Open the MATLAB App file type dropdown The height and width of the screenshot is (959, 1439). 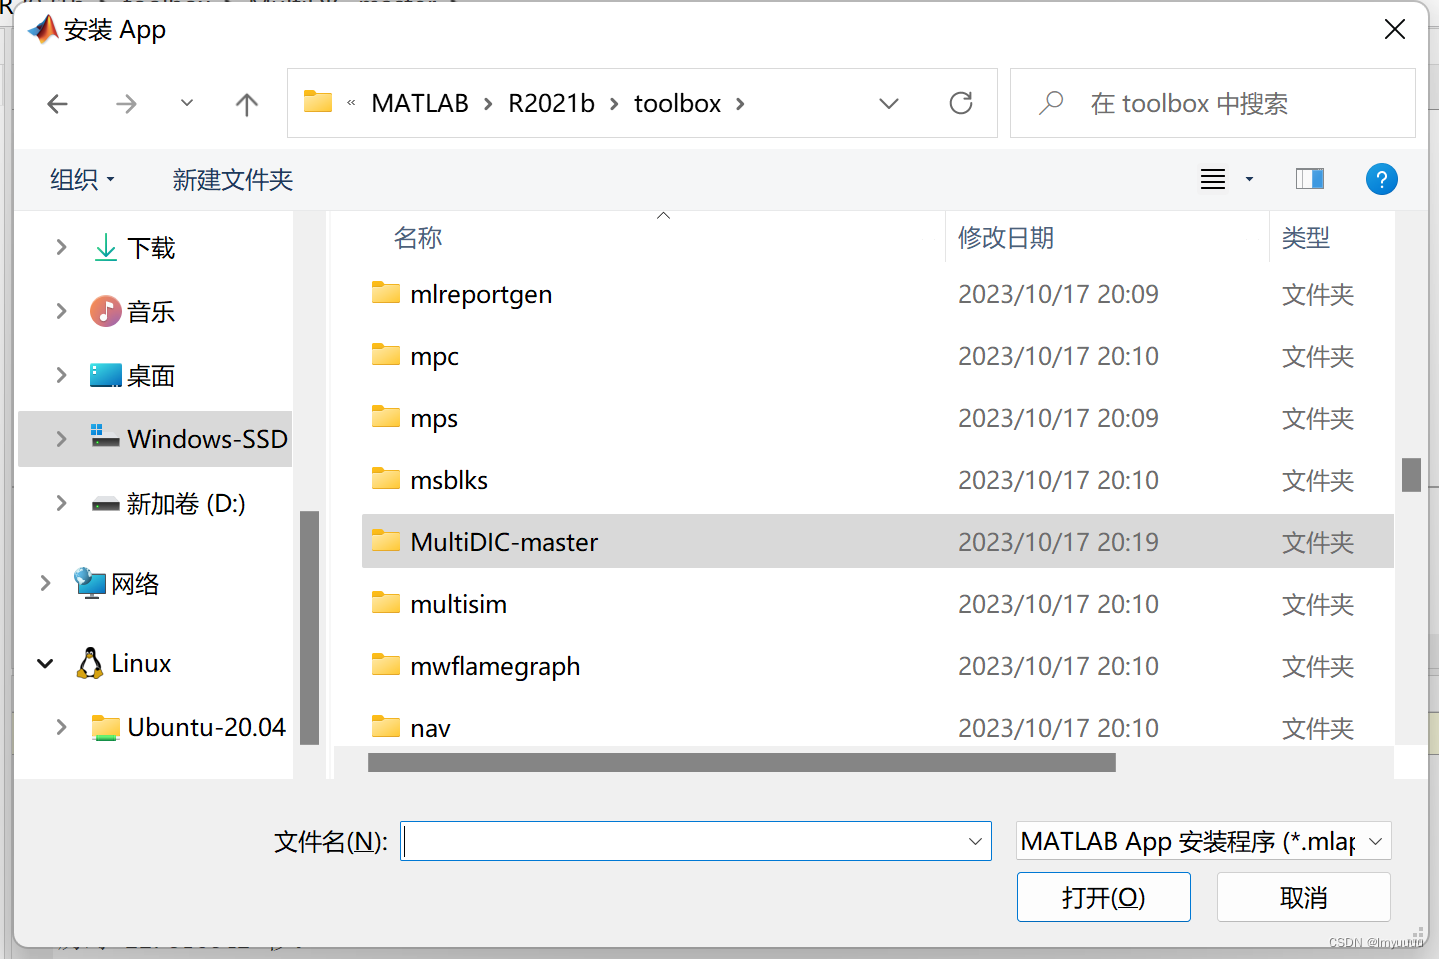1203,841
